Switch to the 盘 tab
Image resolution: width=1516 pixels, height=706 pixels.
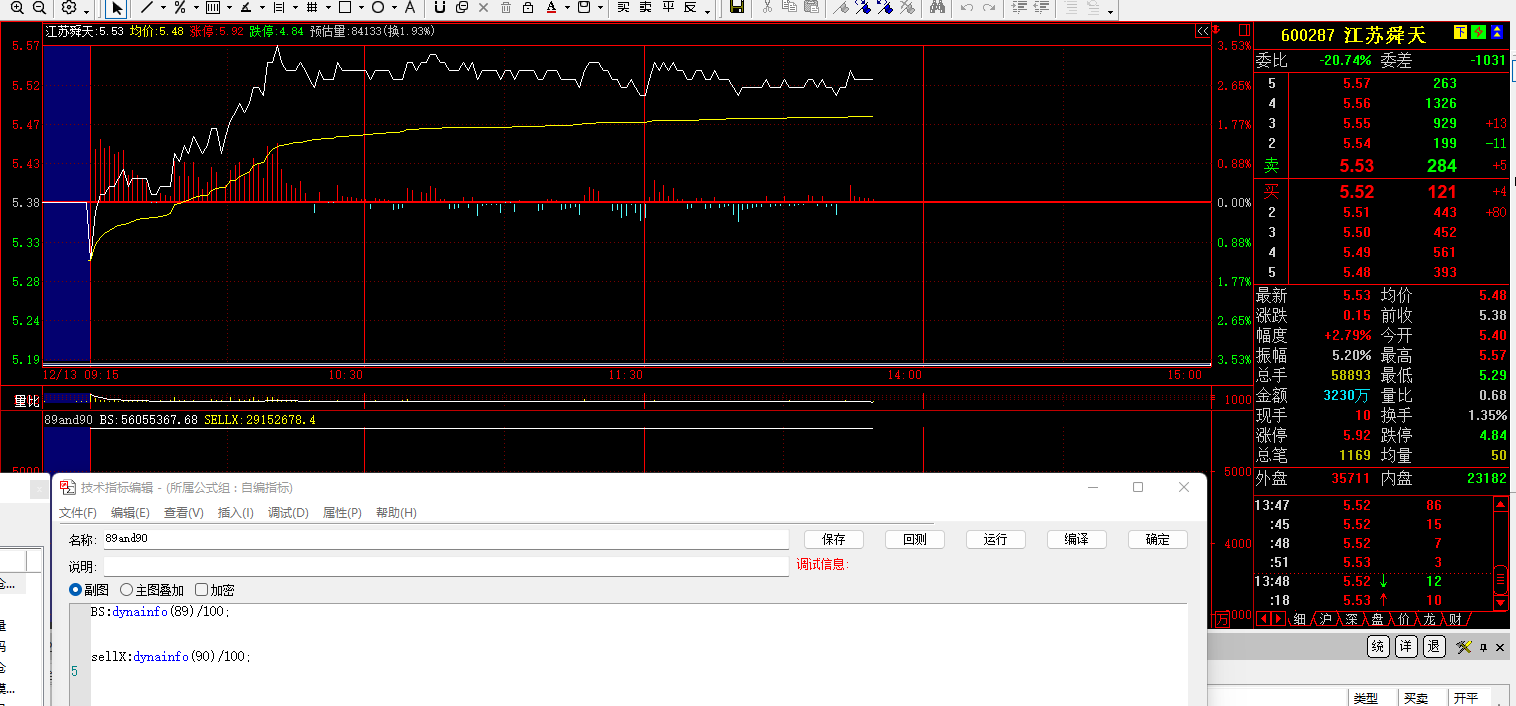click(x=1377, y=620)
